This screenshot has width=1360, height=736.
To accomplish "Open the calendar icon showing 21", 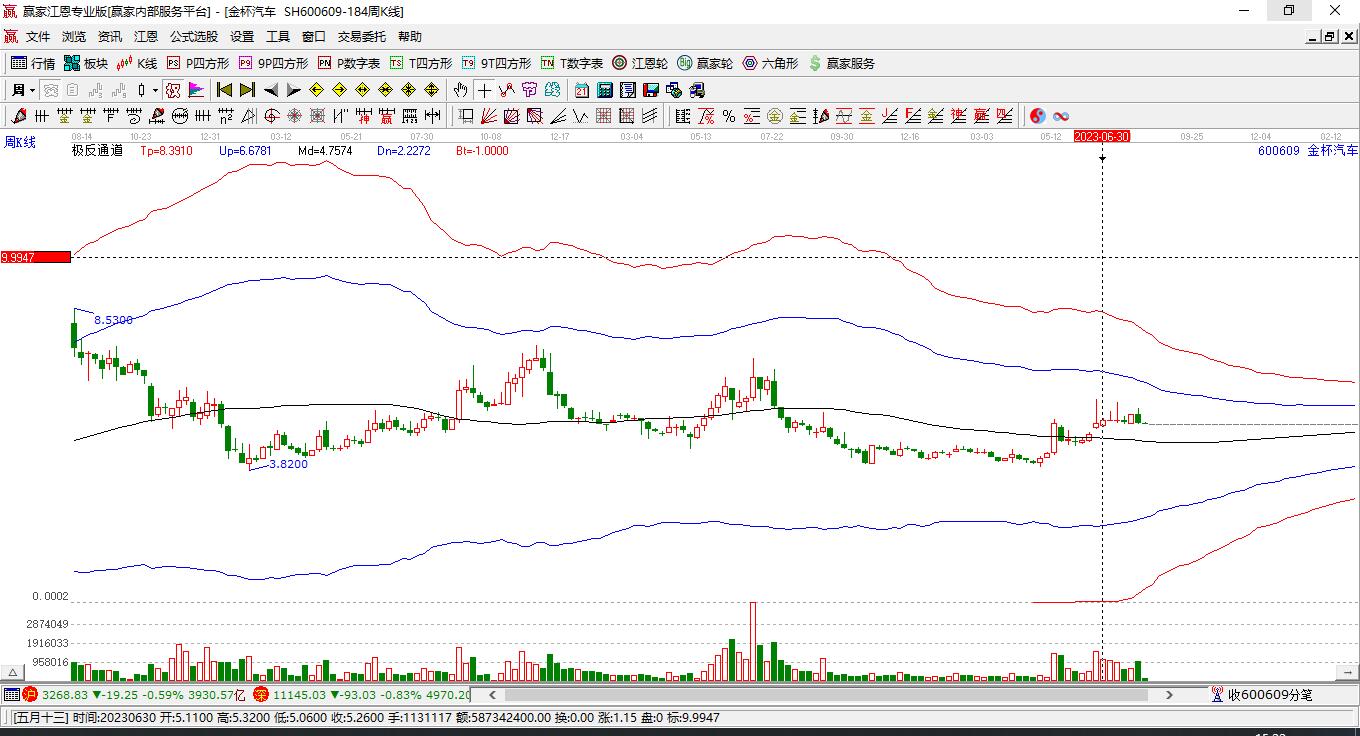I will click(581, 90).
